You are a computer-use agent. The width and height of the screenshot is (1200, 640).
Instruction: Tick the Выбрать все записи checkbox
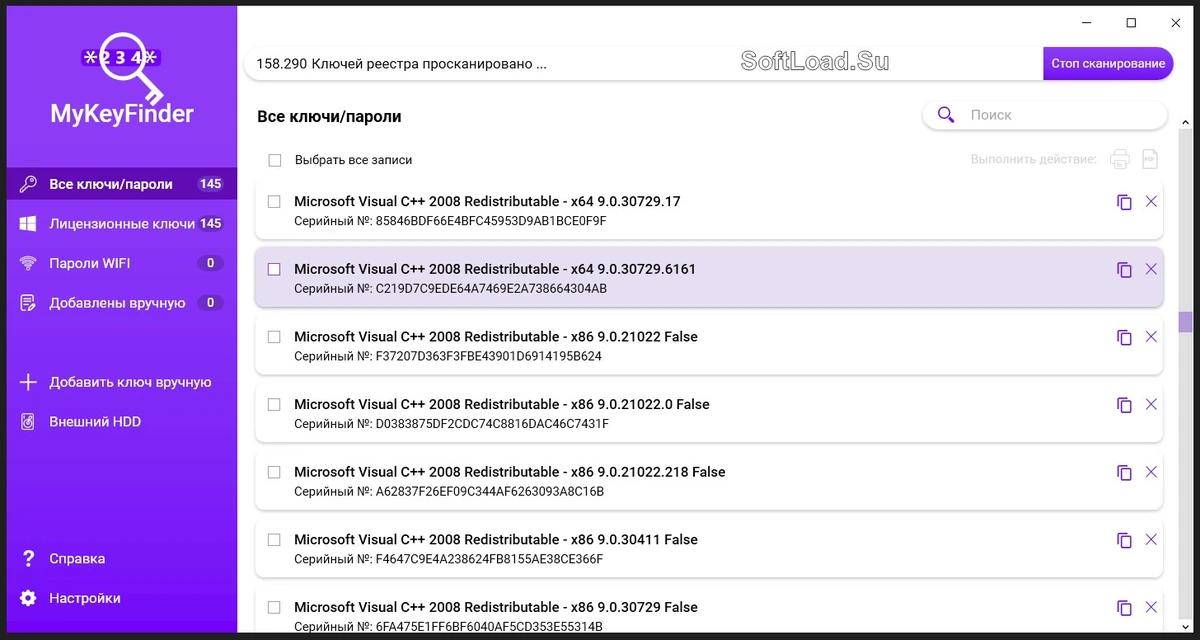coord(275,160)
